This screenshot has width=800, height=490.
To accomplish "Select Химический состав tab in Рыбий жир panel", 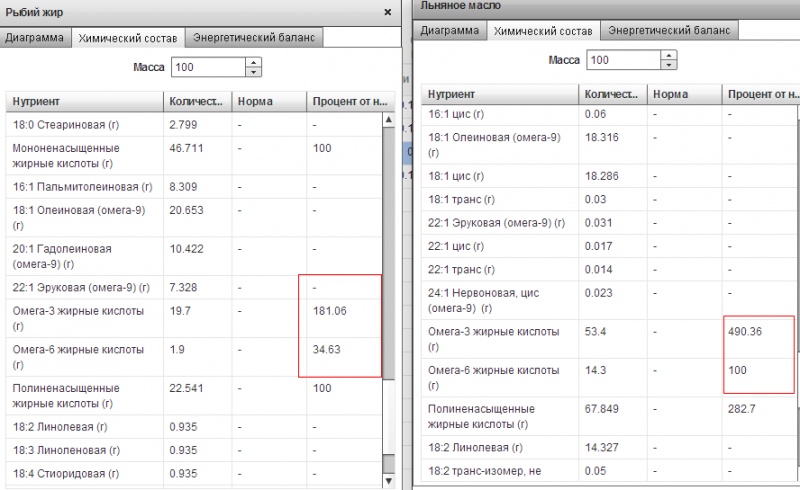I will 127,38.
